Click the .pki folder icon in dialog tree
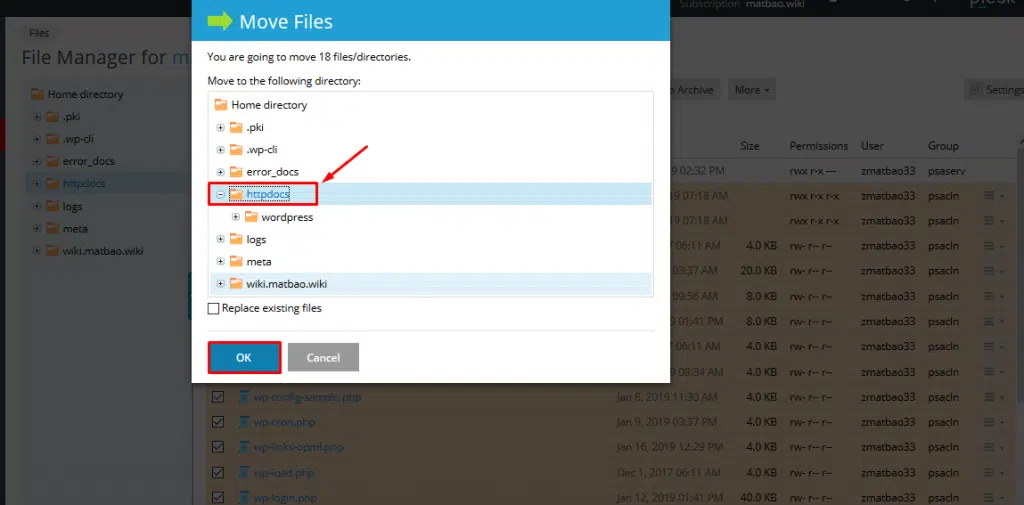Image resolution: width=1024 pixels, height=505 pixels. coord(236,127)
